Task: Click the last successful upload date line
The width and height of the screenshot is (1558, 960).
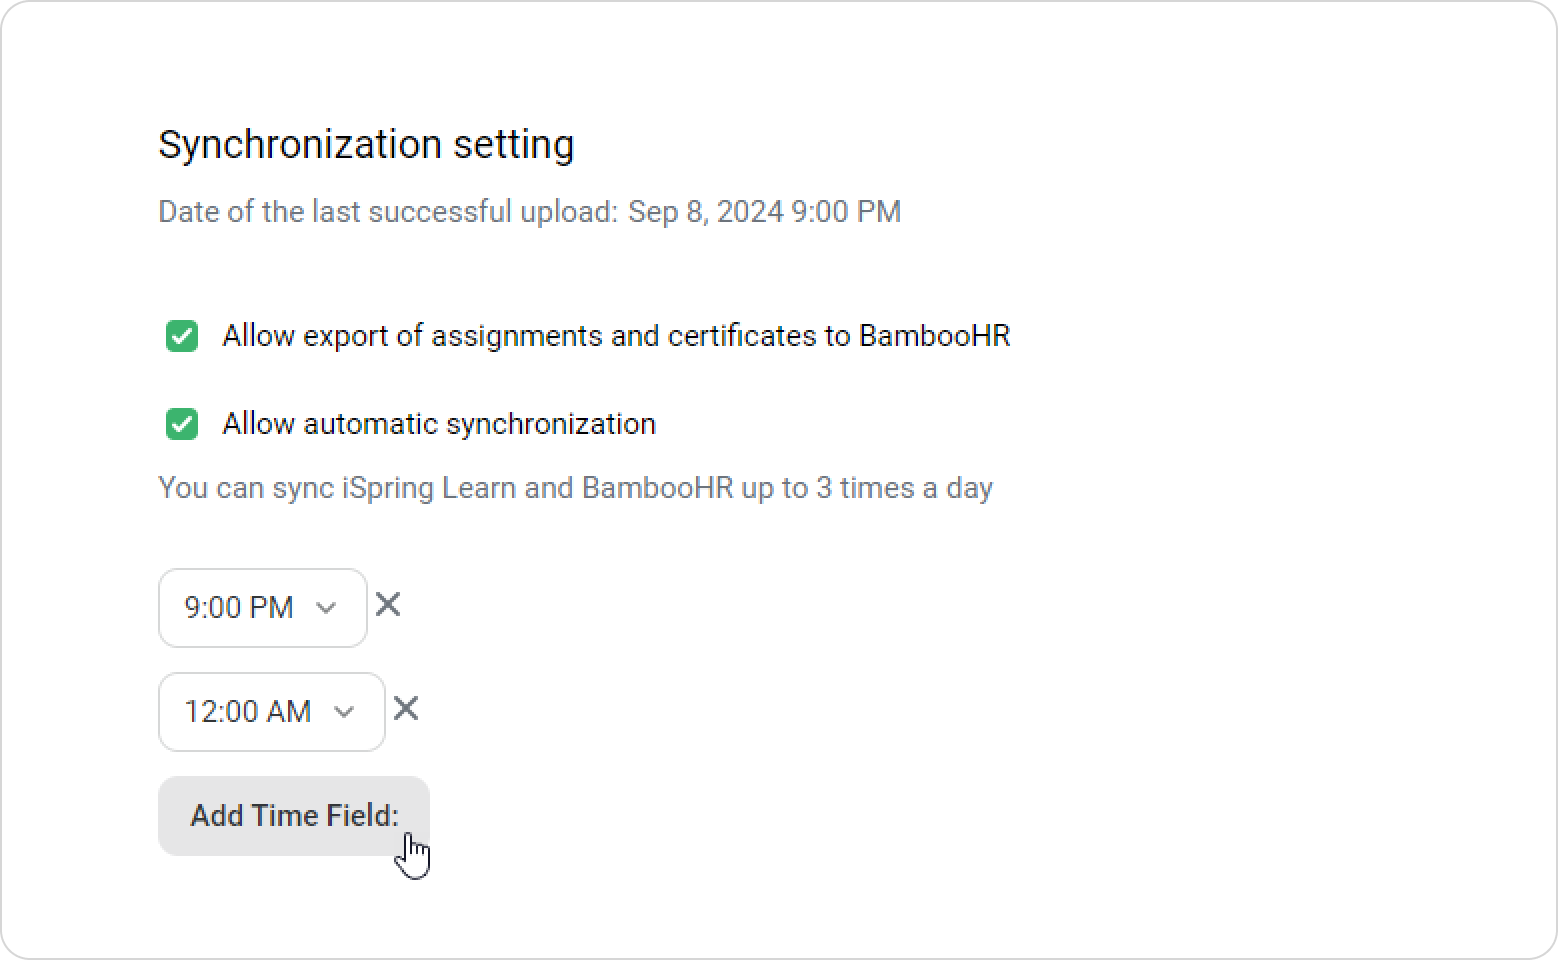Action: pyautogui.click(x=530, y=212)
